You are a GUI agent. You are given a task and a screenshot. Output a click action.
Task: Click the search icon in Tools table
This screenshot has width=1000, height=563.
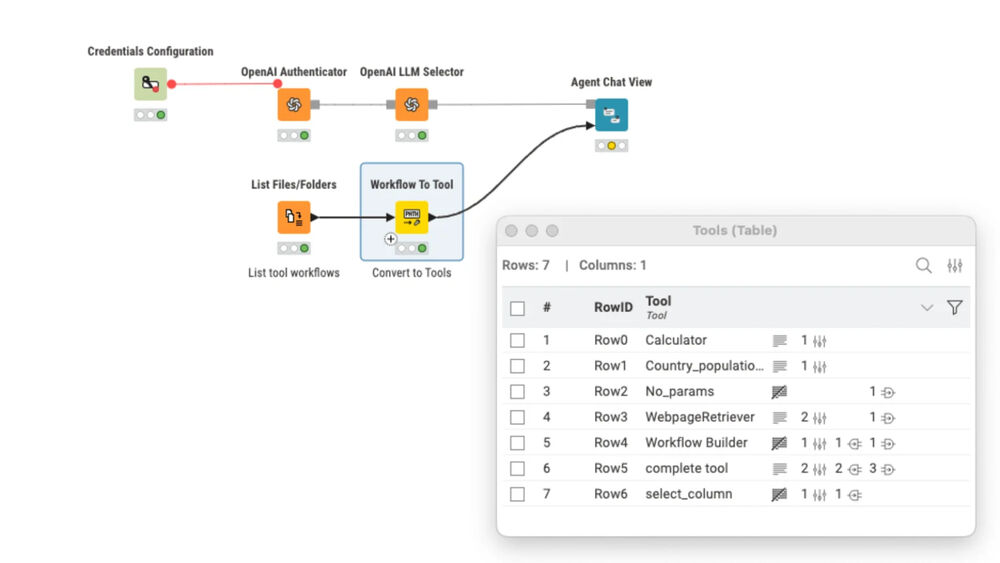coord(923,265)
